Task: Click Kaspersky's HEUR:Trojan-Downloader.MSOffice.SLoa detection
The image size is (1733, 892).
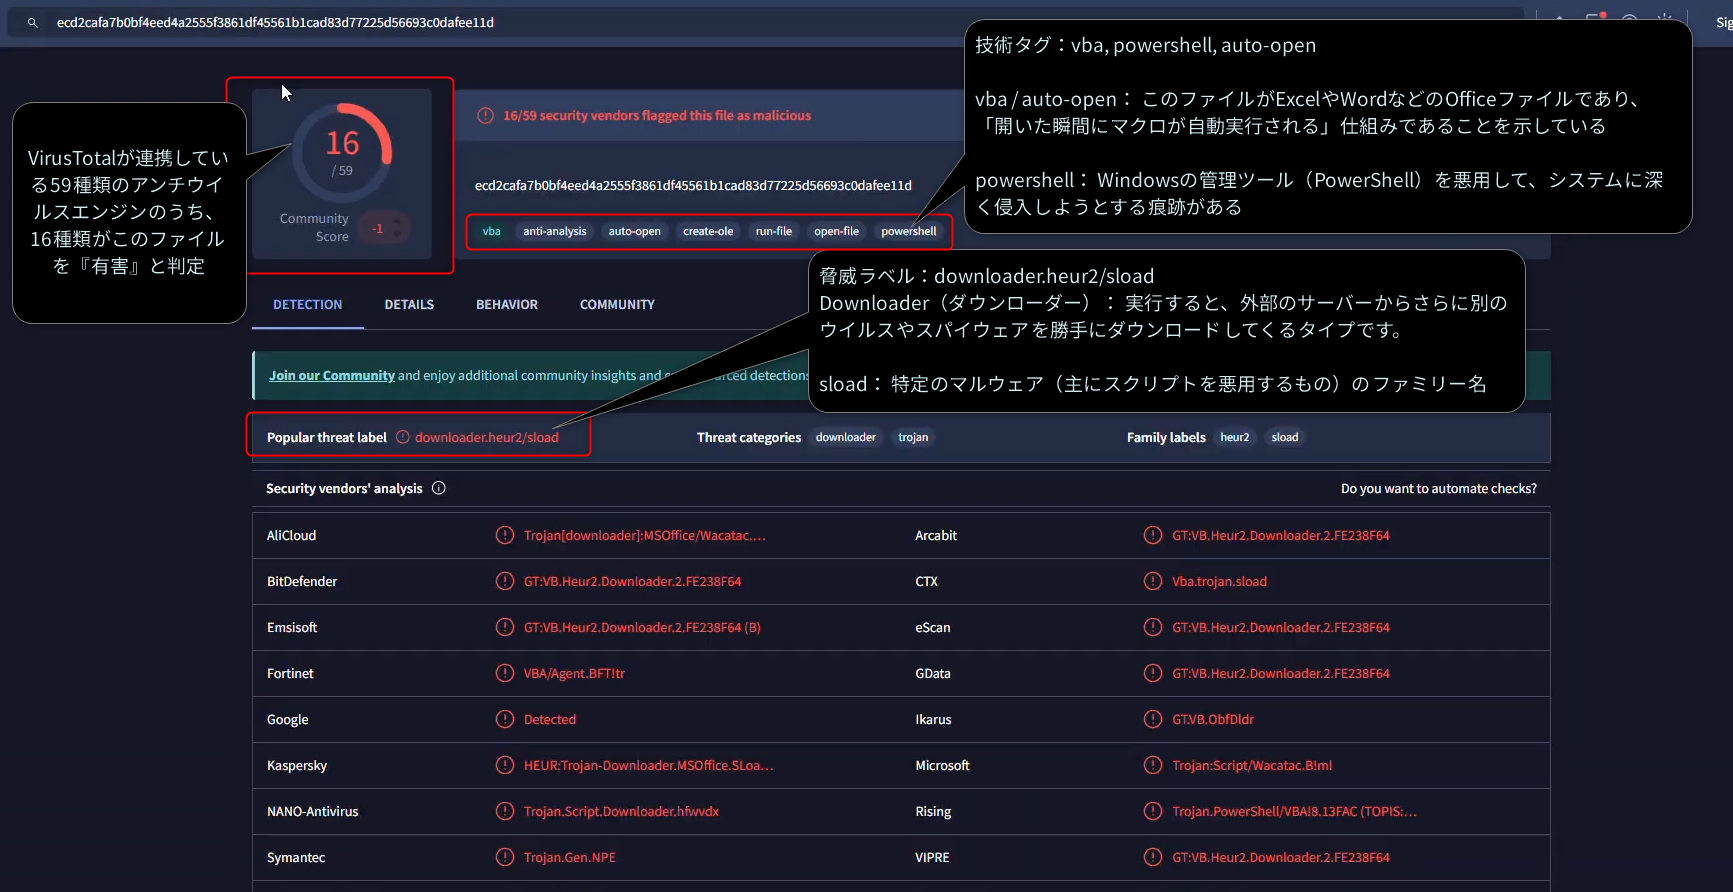Action: tap(649, 765)
